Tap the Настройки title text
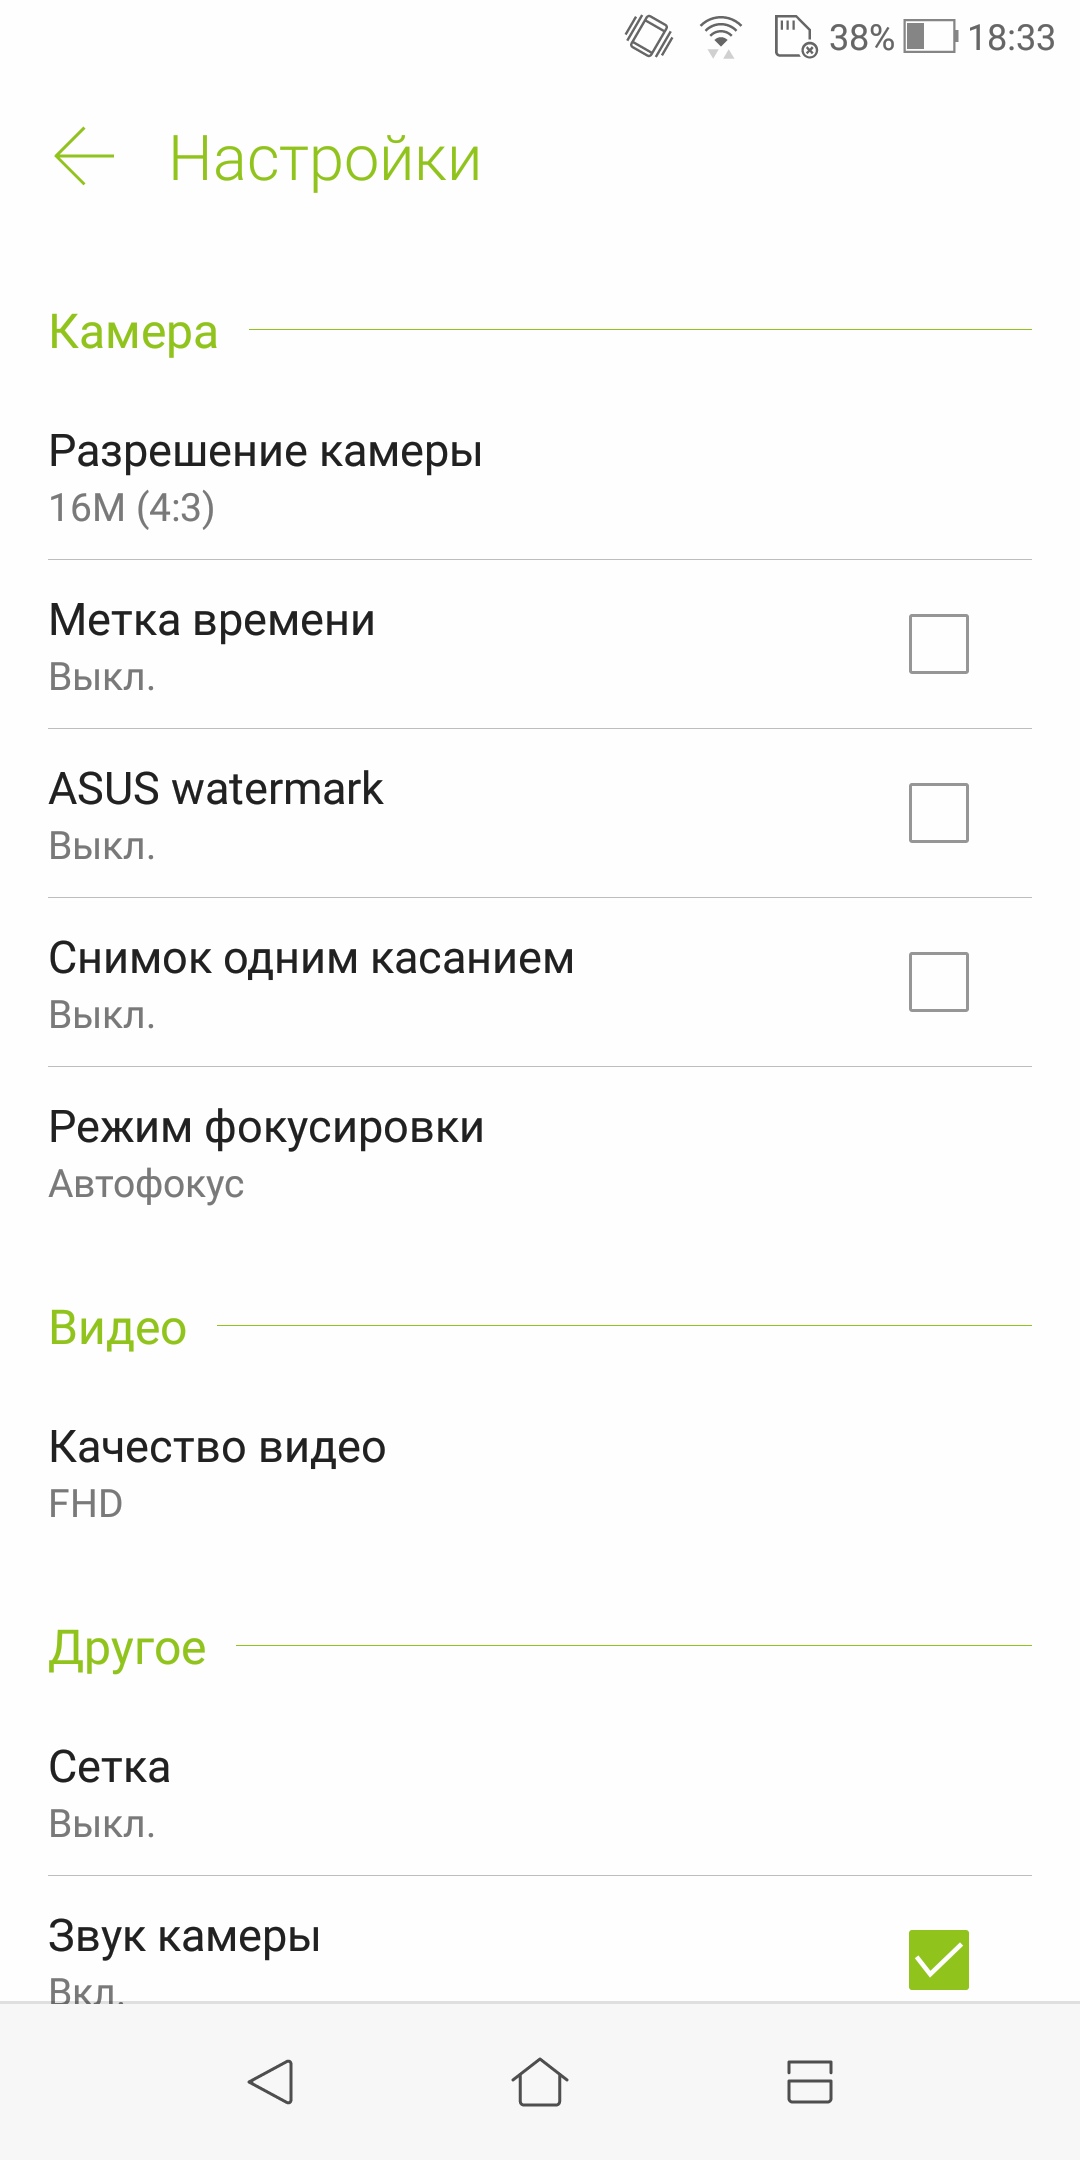This screenshot has height=2160, width=1080. click(x=325, y=159)
